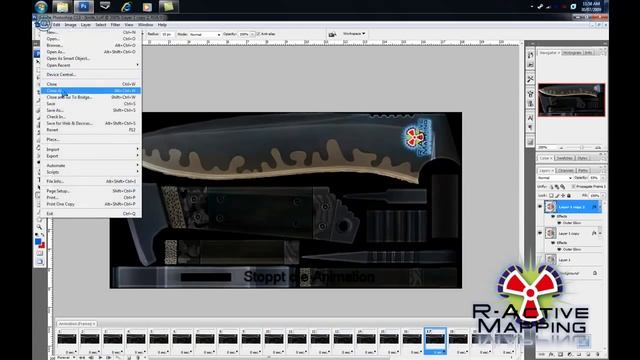Click the delete layer trash icon

coord(597,354)
